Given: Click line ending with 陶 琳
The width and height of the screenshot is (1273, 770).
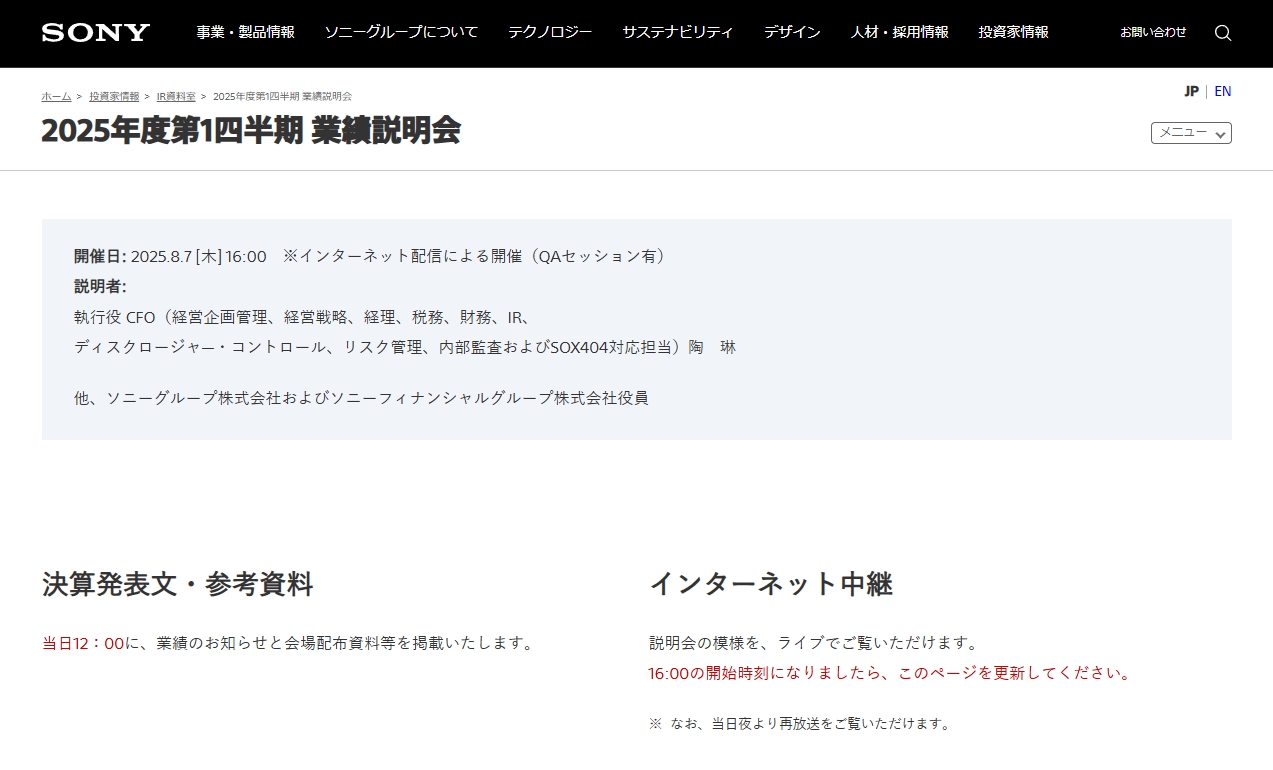Looking at the screenshot, I should tap(405, 347).
